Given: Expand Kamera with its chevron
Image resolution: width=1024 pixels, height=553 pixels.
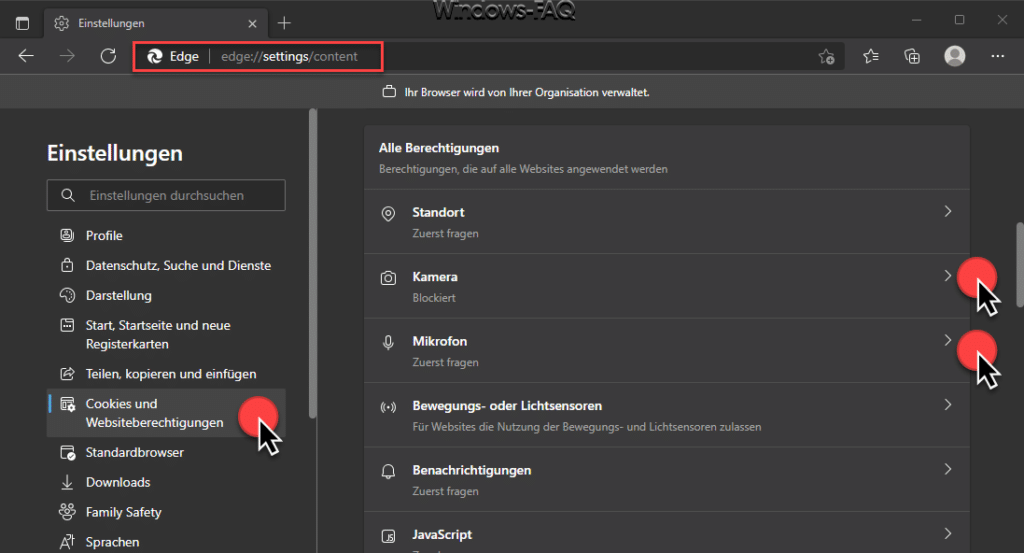Looking at the screenshot, I should (948, 276).
